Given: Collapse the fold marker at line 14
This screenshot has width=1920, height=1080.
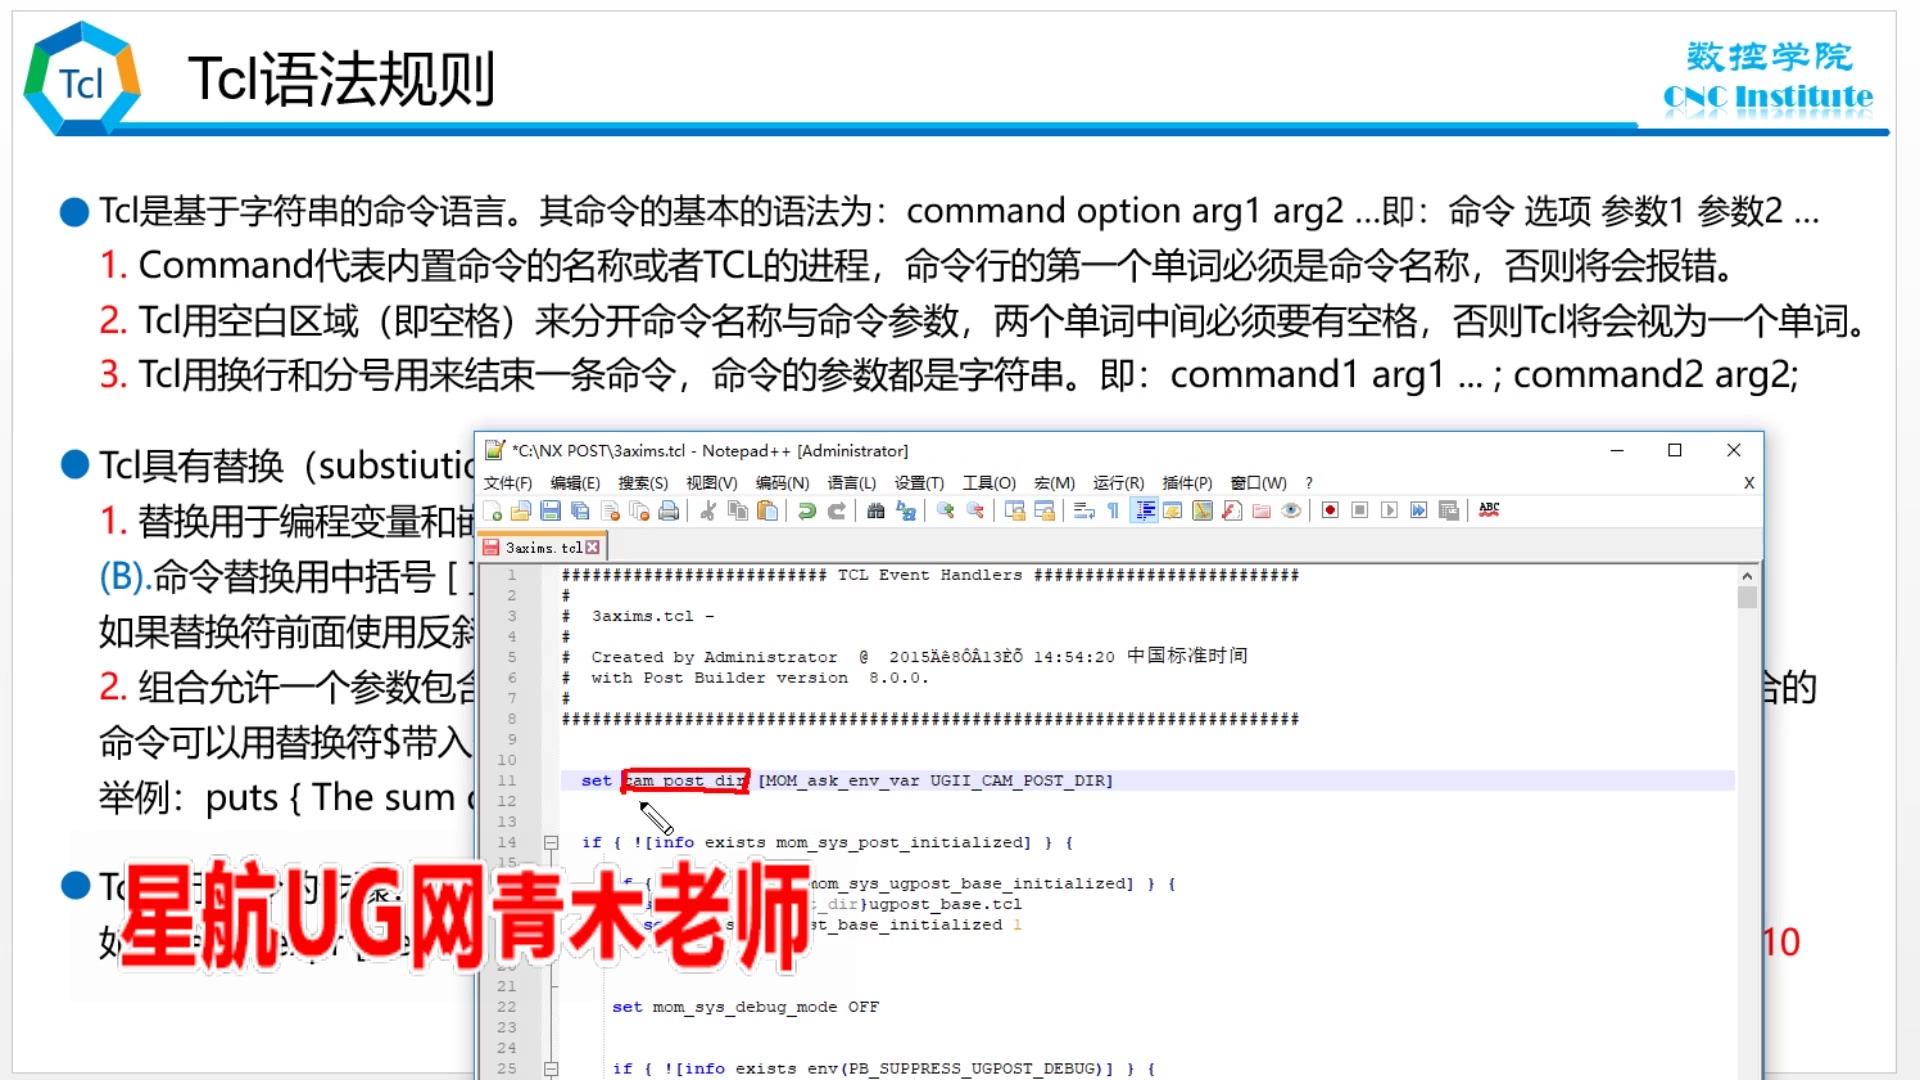Looking at the screenshot, I should click(x=551, y=843).
